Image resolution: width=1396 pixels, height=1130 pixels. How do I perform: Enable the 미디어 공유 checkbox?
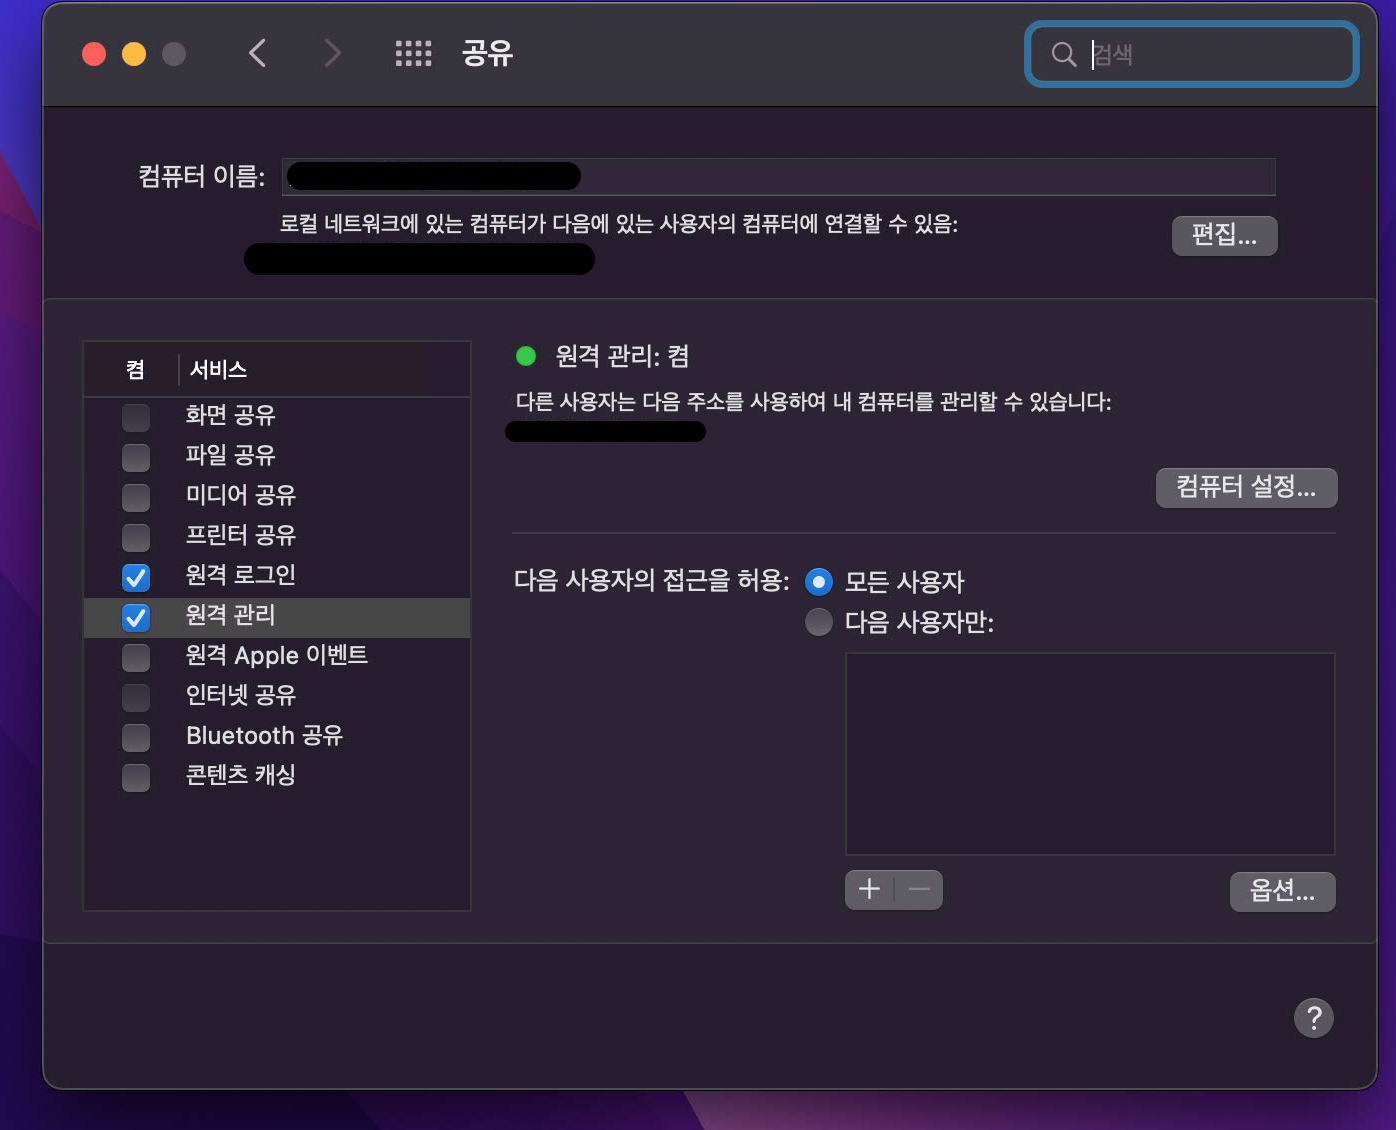[136, 497]
